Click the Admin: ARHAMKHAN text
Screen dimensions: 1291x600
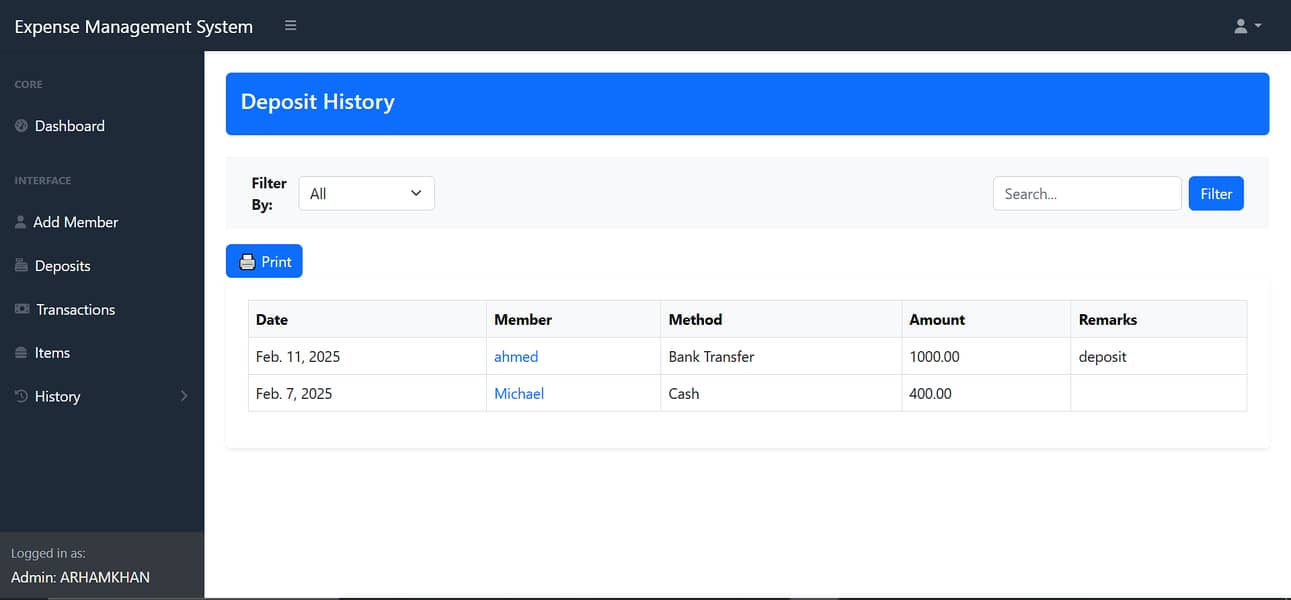80,577
